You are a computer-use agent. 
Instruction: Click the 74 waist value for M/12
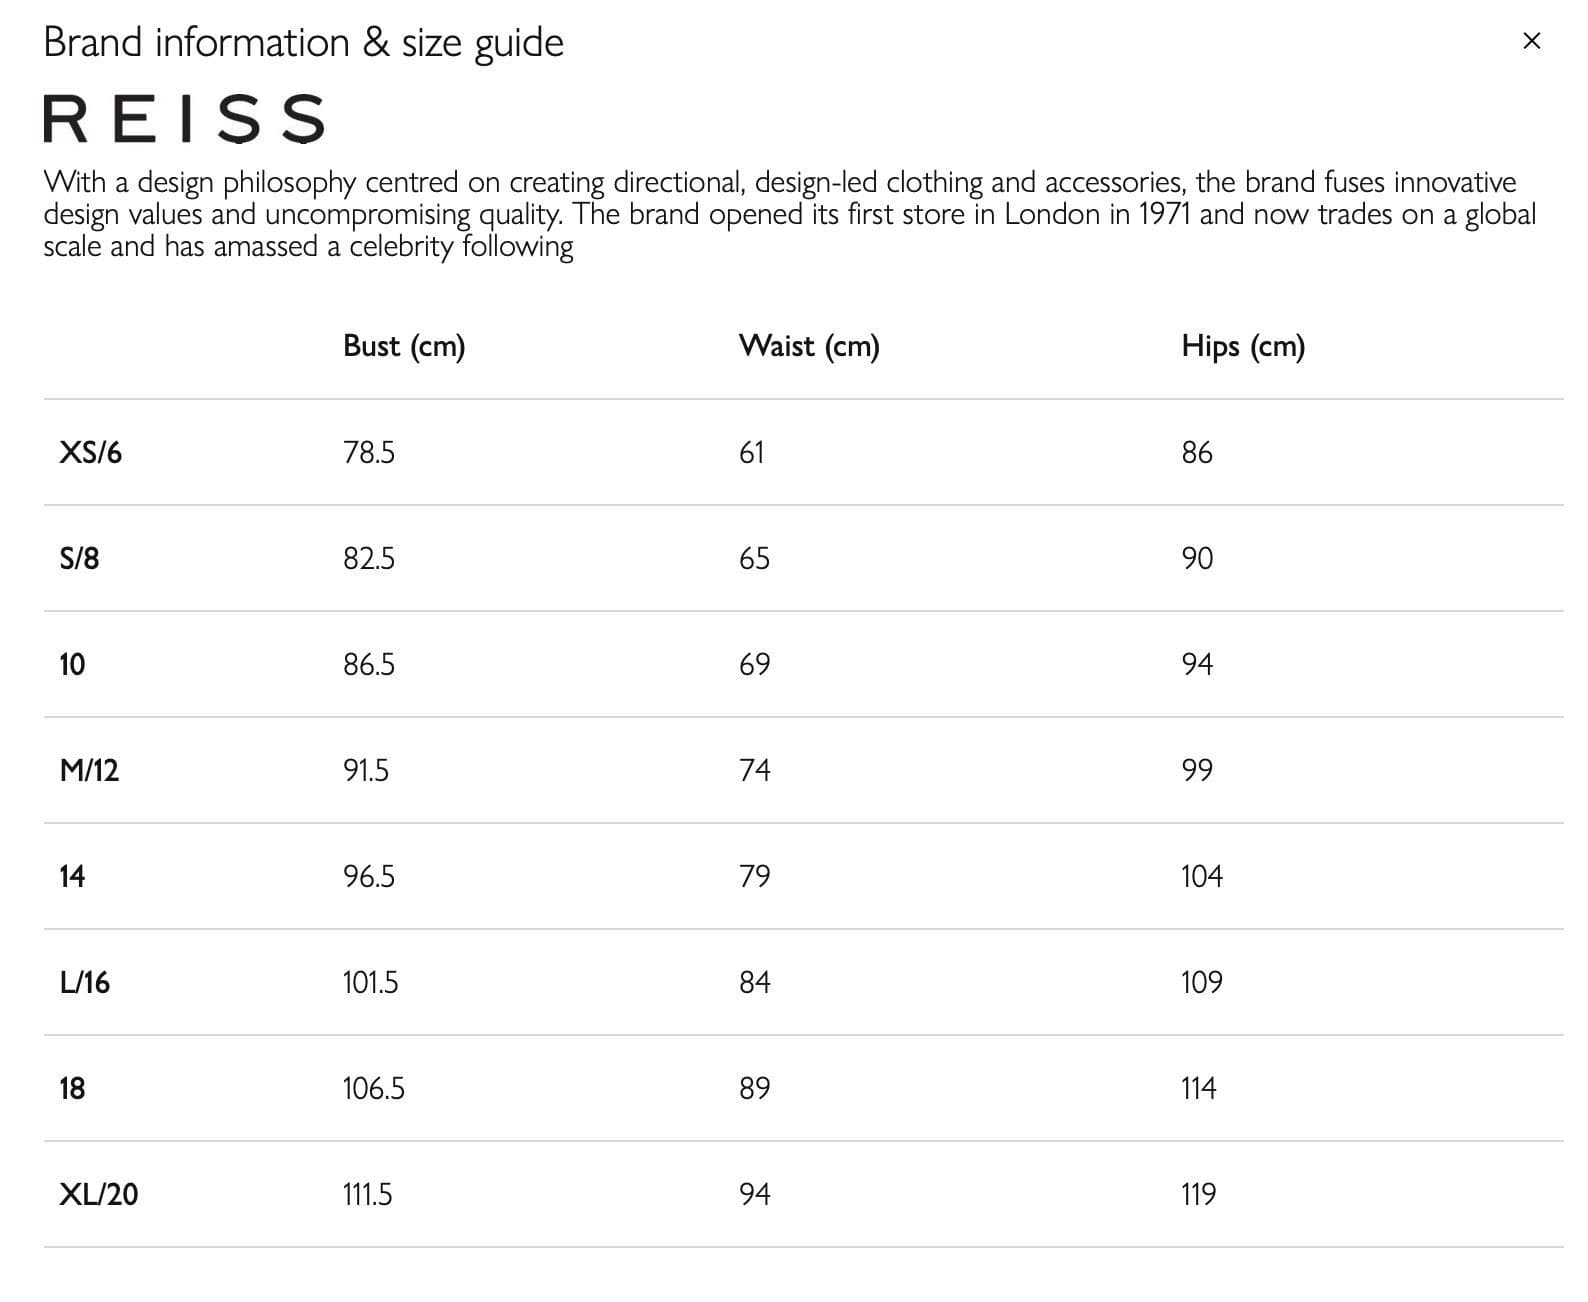[755, 771]
